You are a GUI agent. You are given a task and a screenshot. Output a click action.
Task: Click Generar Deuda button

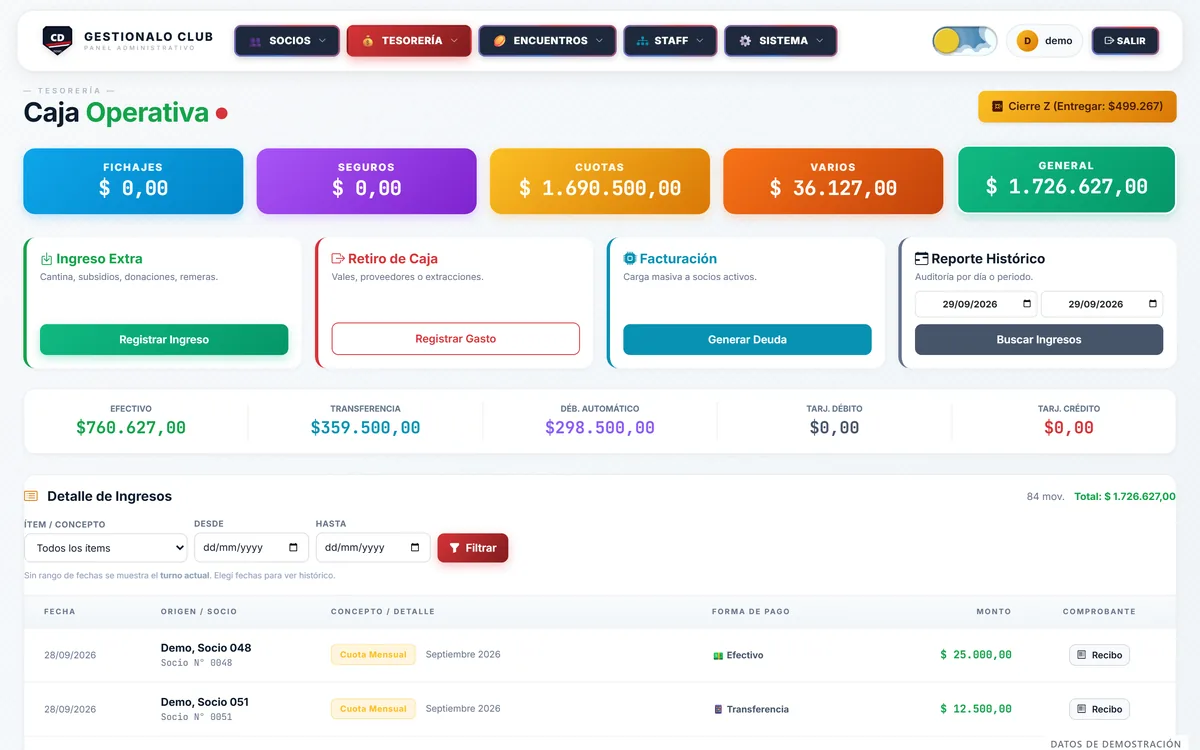747,340
